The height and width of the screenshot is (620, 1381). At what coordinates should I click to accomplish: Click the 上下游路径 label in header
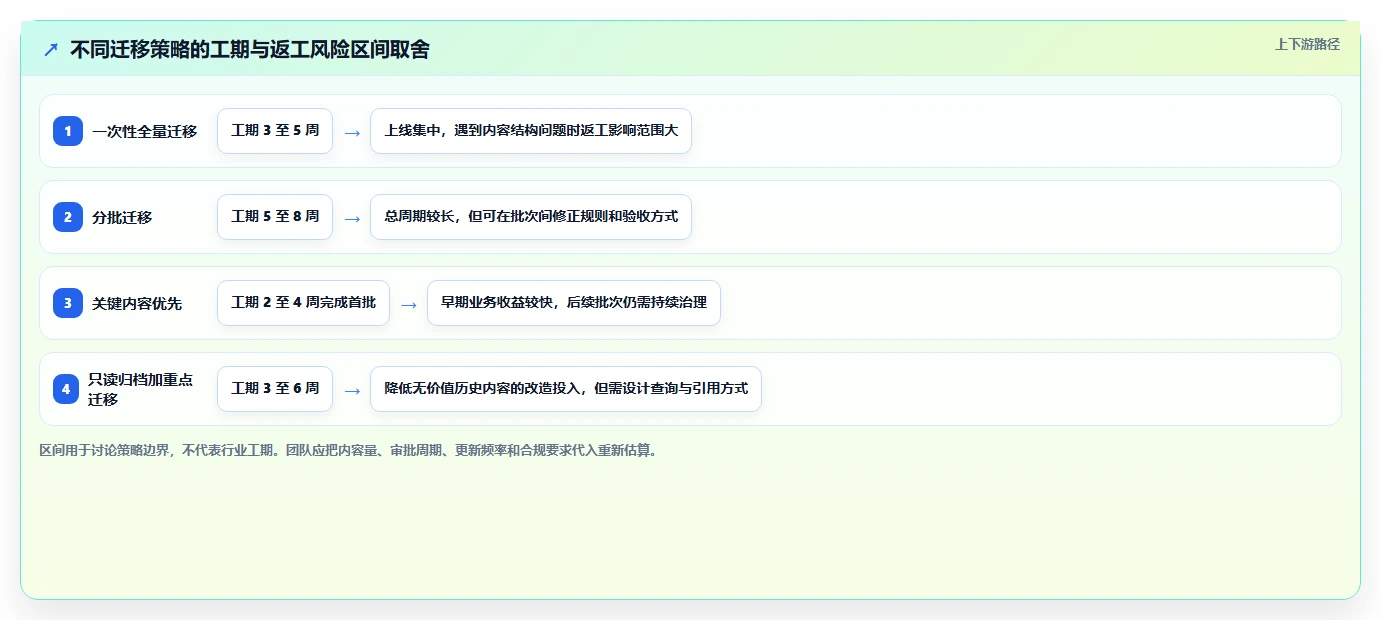(x=1307, y=44)
